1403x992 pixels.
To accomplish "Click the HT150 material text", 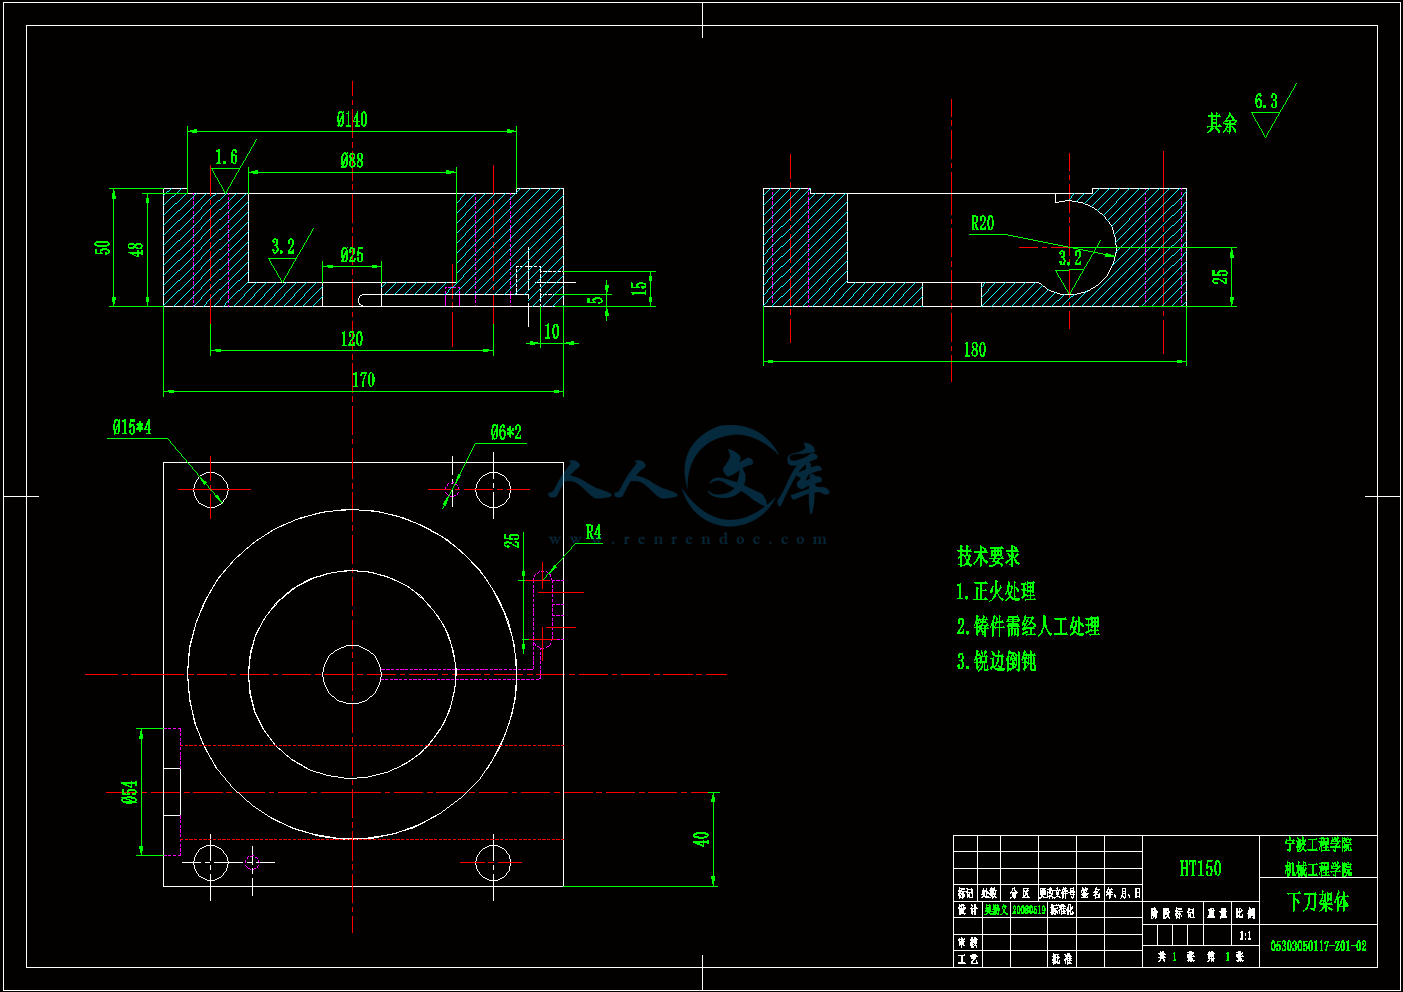I will point(1200,868).
